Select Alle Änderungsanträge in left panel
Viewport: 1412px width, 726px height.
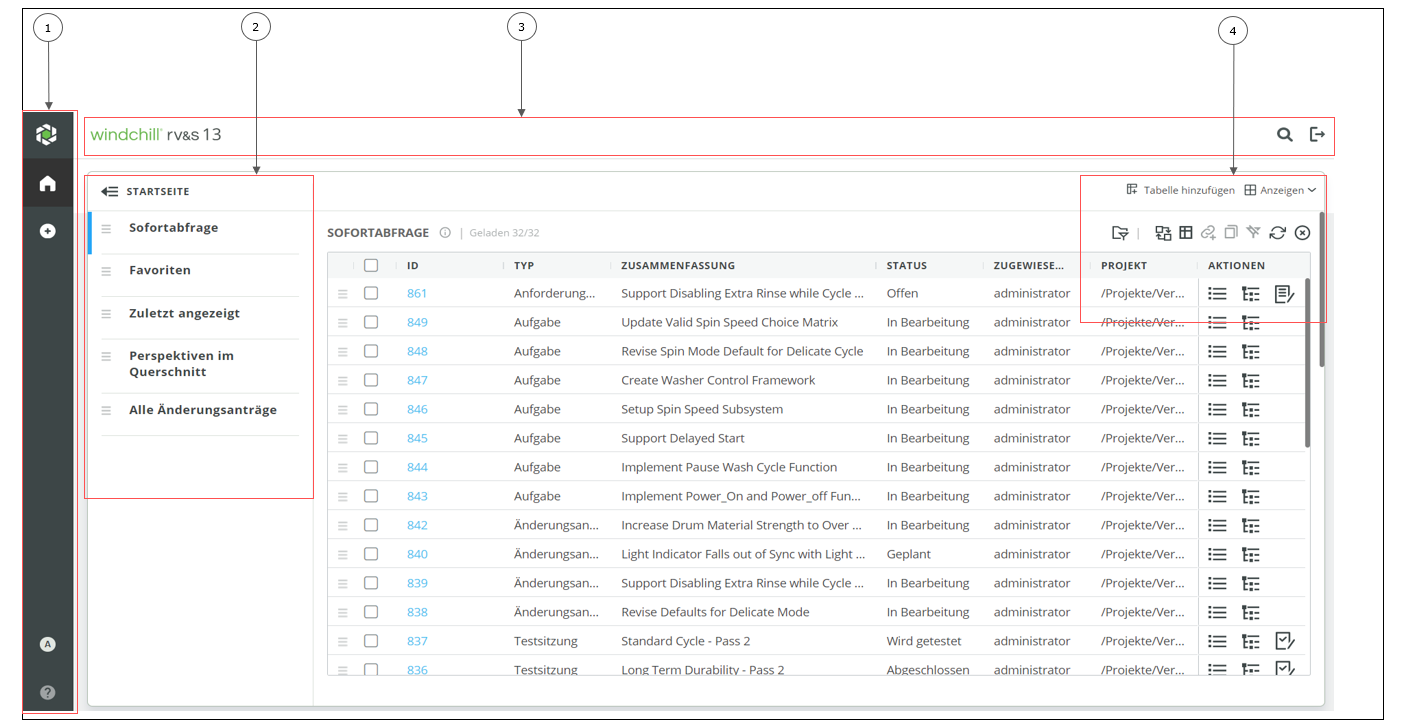coord(203,410)
